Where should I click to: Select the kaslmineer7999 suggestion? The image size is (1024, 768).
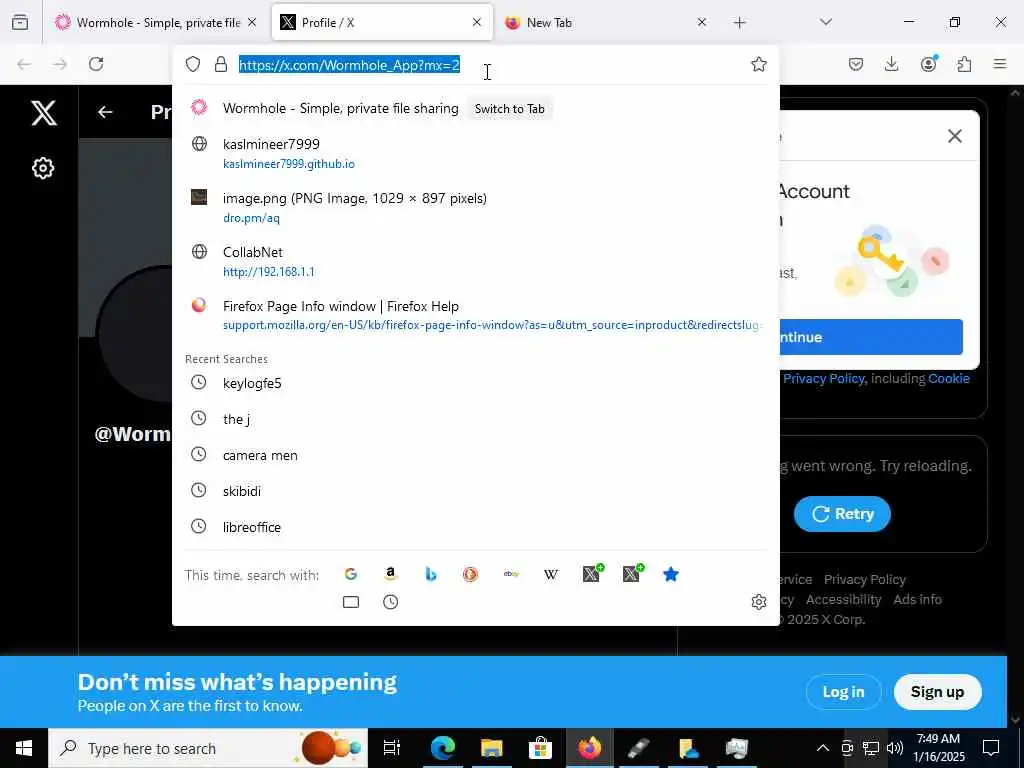pos(475,153)
